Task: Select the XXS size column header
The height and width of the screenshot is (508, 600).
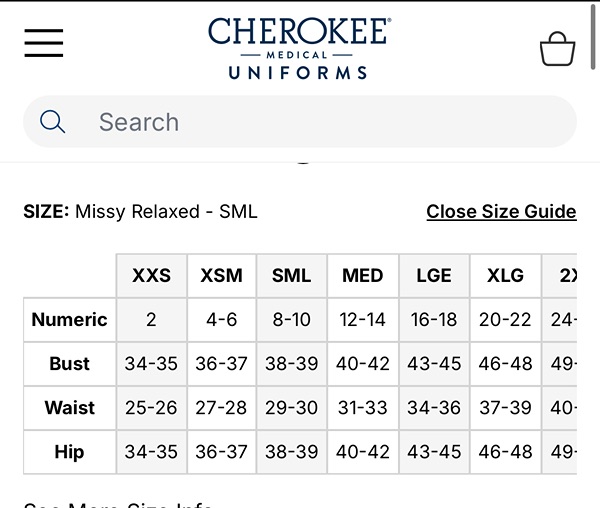Action: 151,276
